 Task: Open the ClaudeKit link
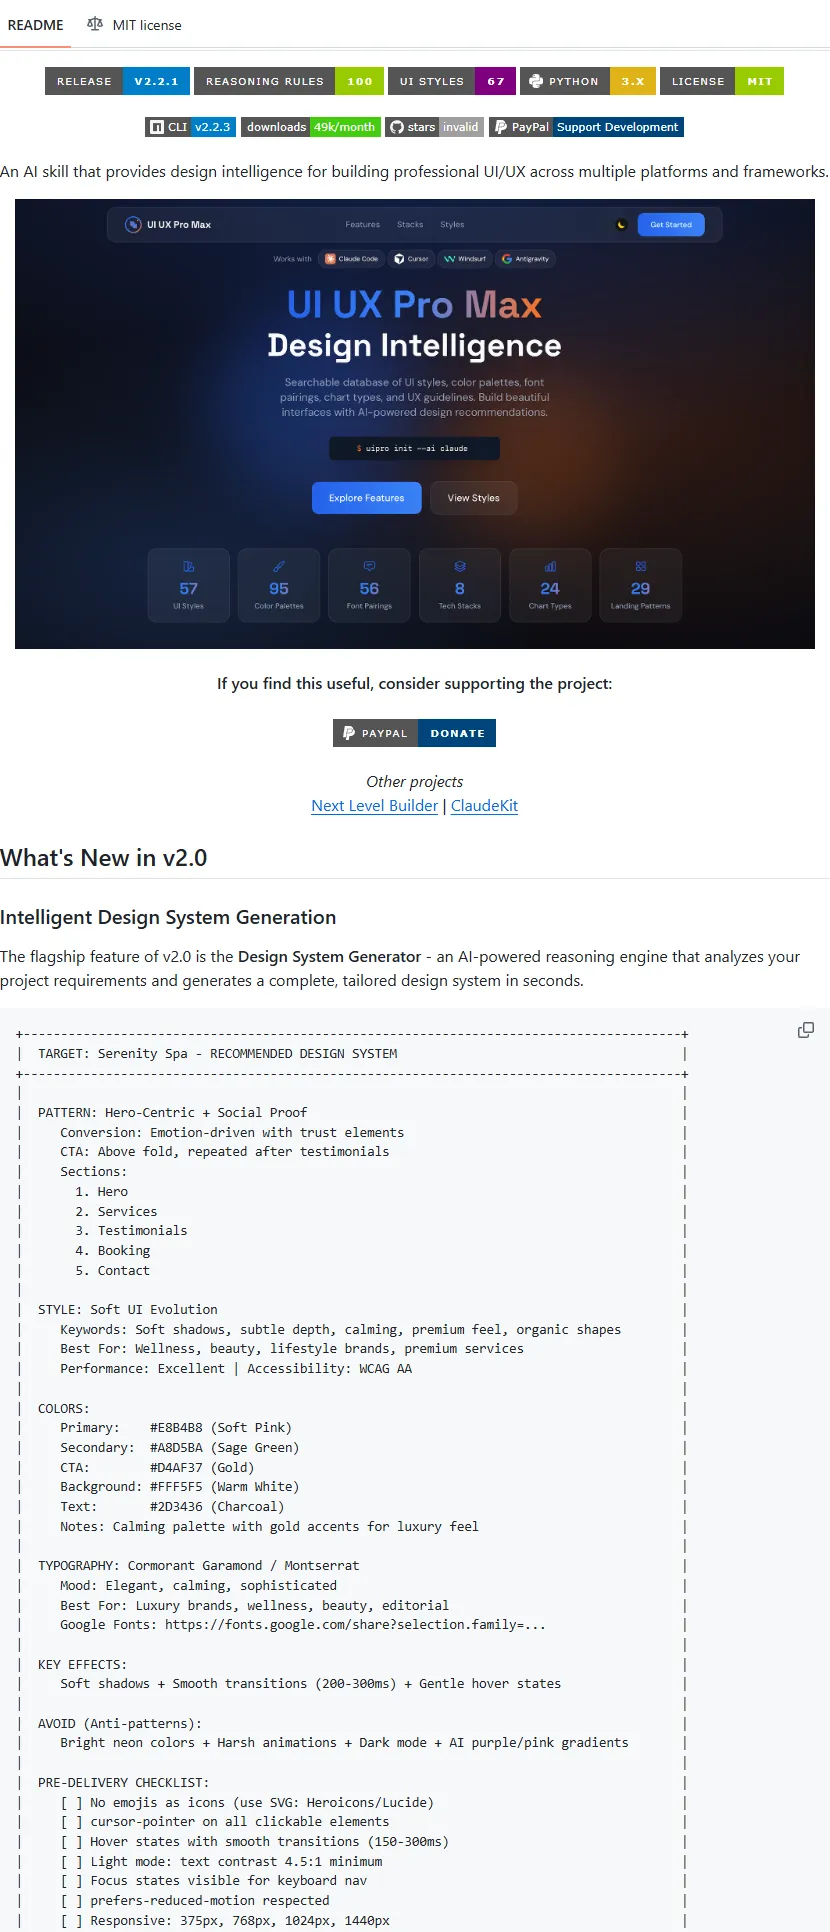click(484, 806)
